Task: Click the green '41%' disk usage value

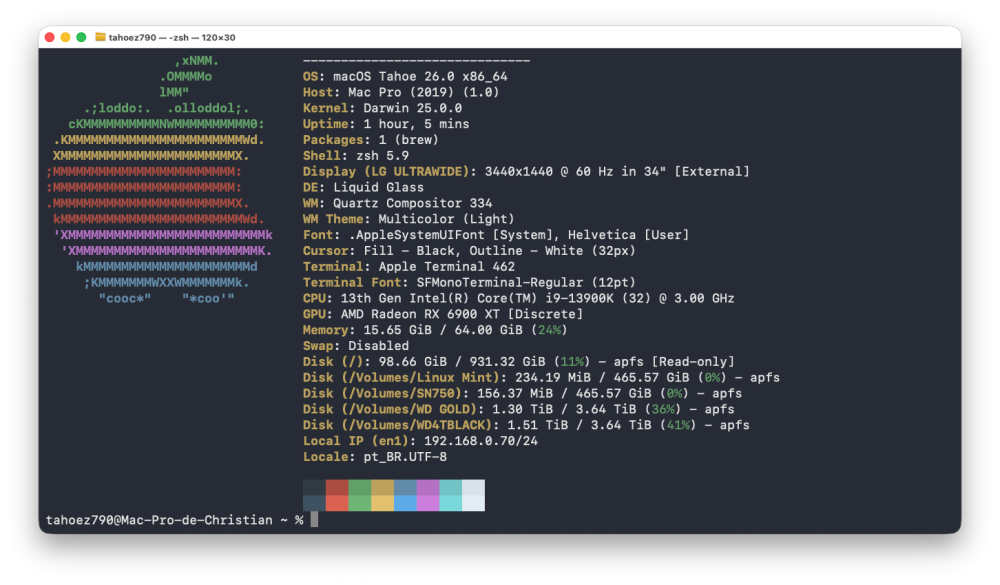Action: 678,425
